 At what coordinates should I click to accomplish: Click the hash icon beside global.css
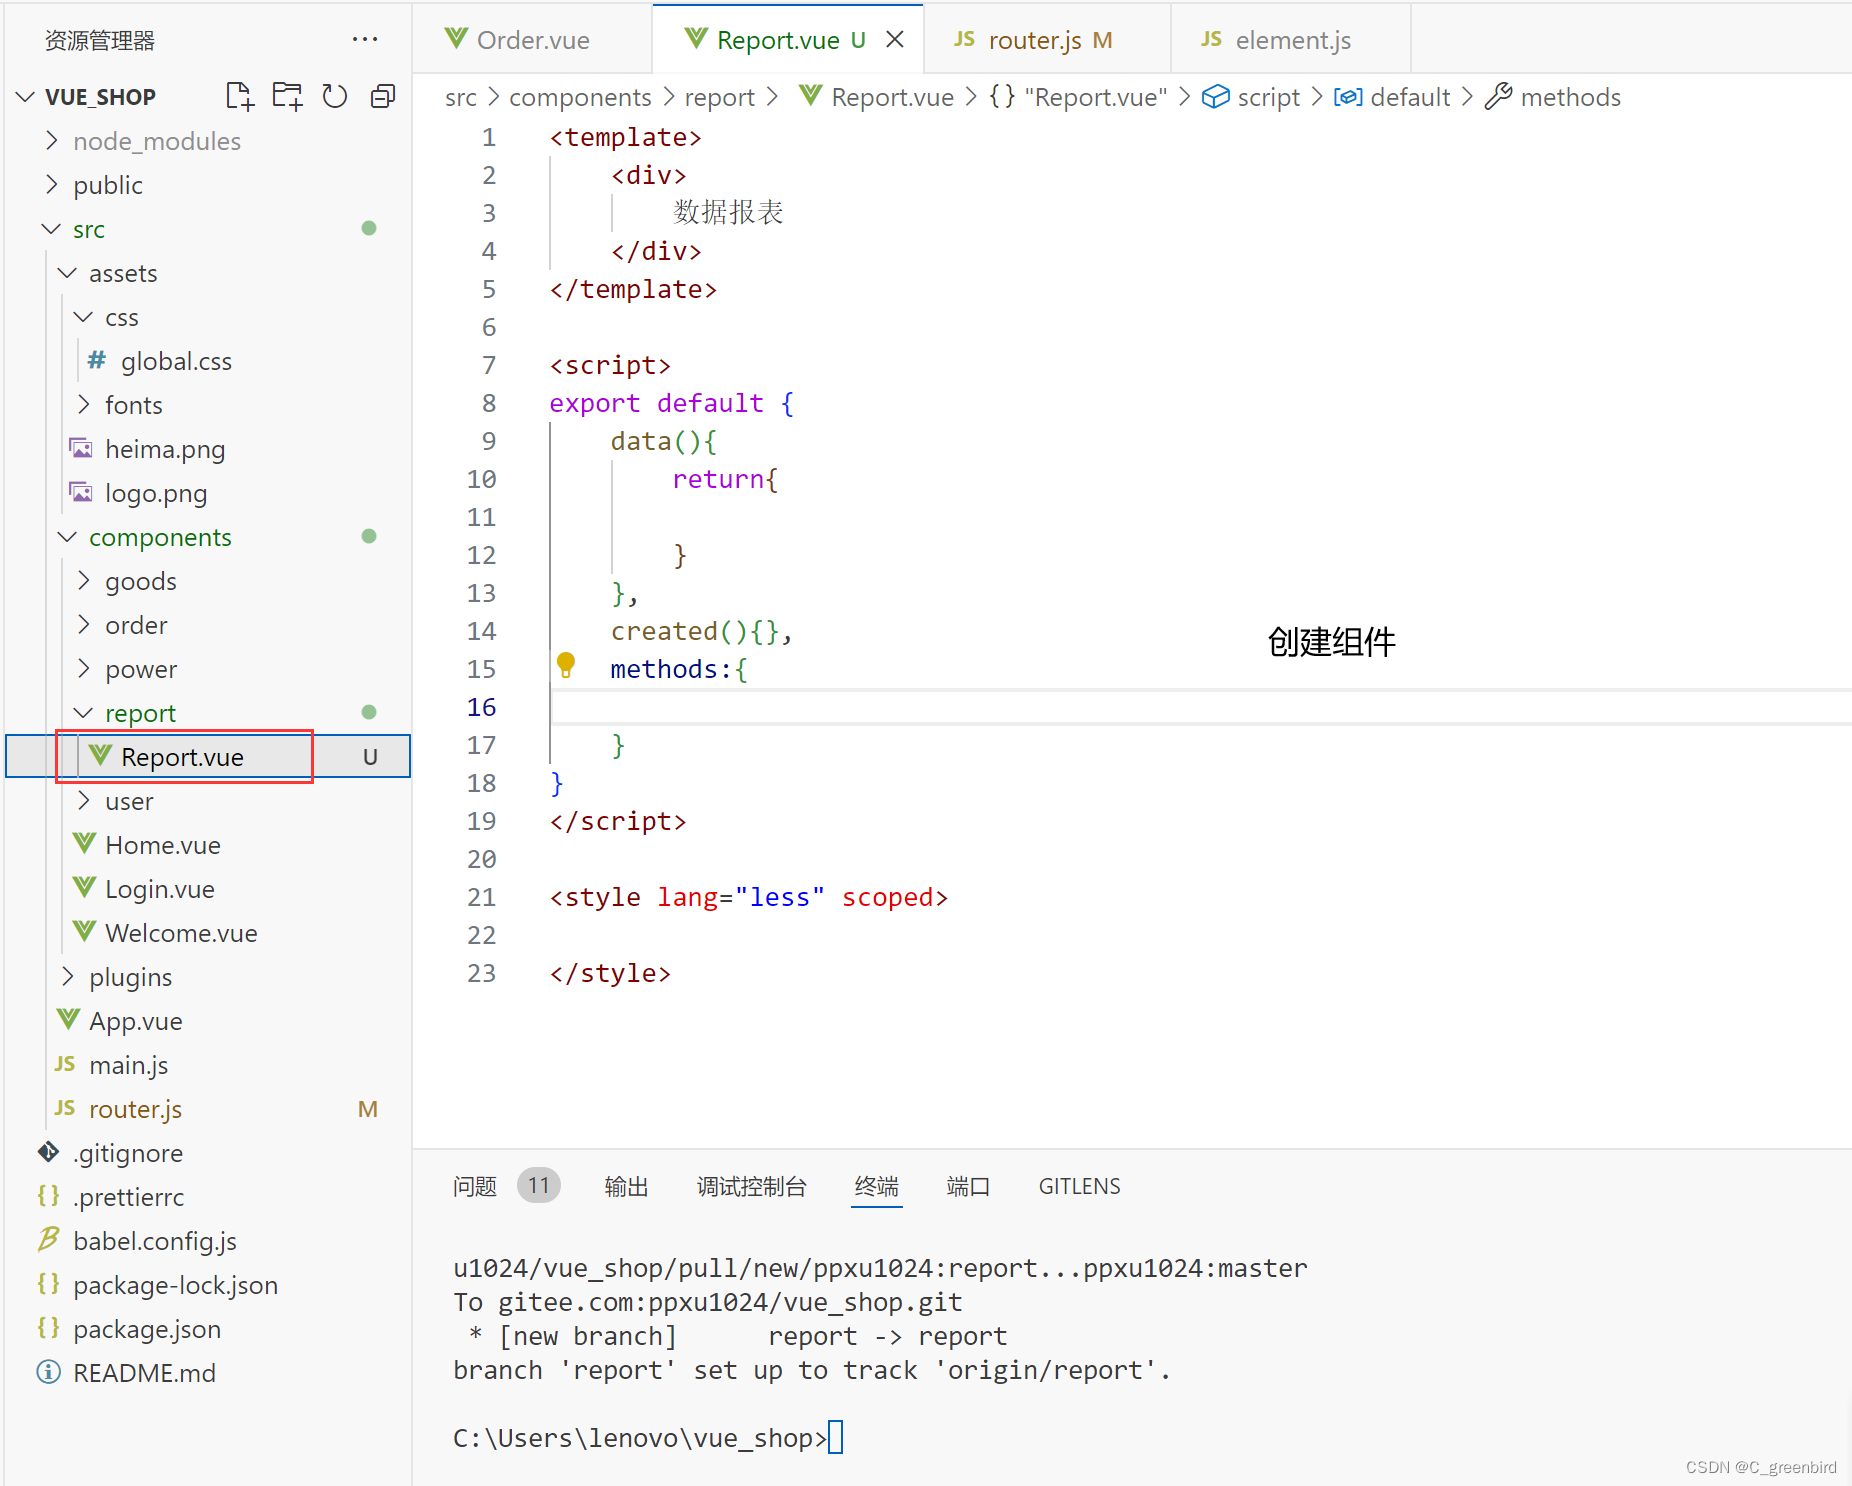click(97, 360)
